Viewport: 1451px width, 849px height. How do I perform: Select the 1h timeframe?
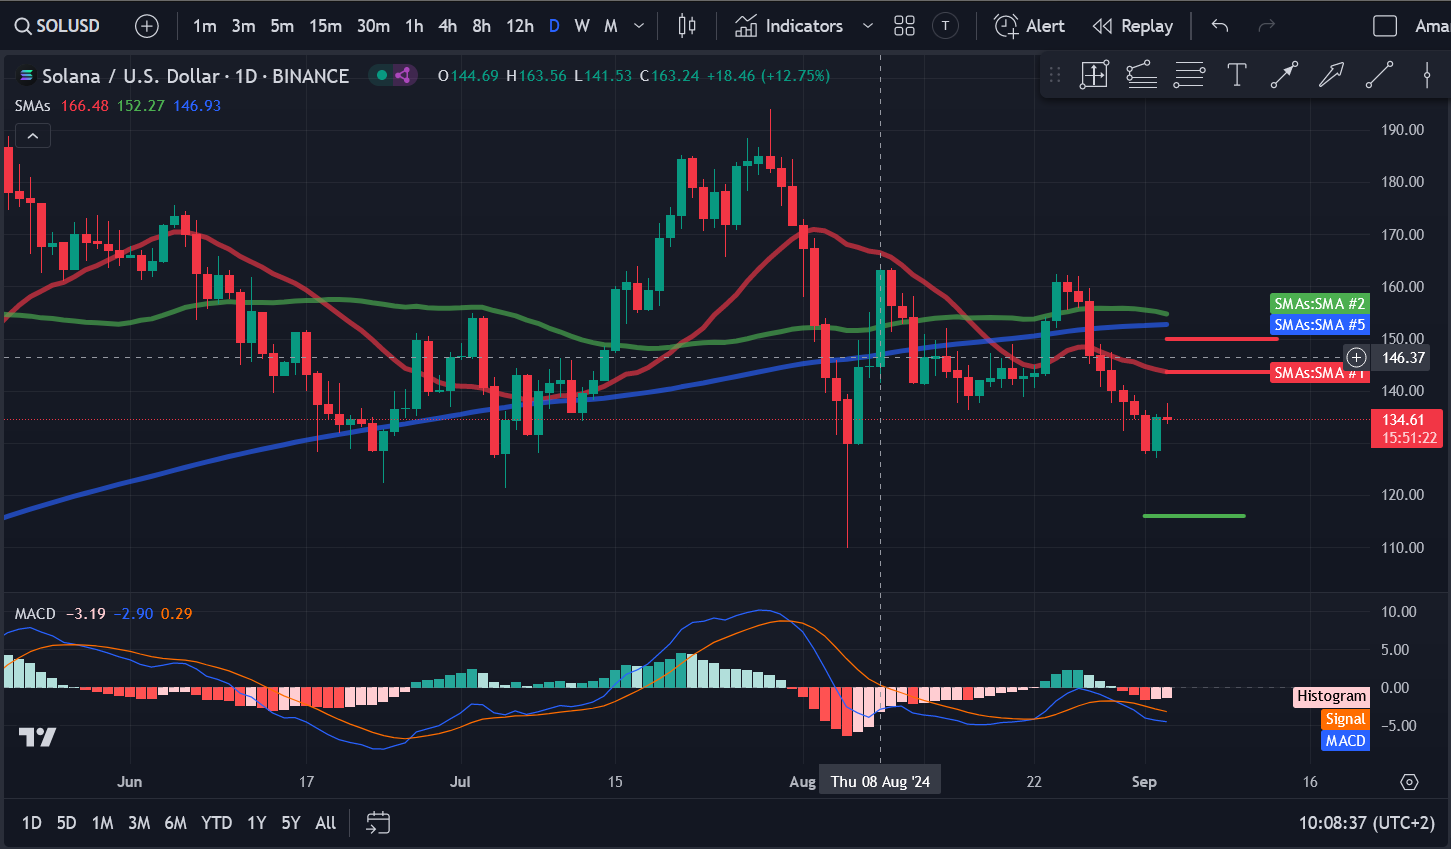[414, 26]
